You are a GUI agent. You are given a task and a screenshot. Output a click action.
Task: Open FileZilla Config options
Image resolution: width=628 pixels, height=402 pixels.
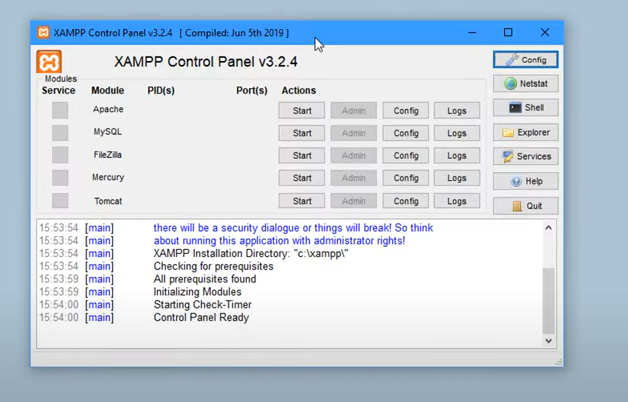(x=406, y=155)
